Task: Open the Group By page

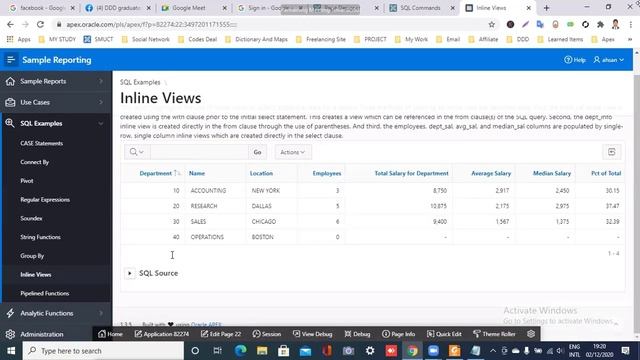Action: coord(32,256)
